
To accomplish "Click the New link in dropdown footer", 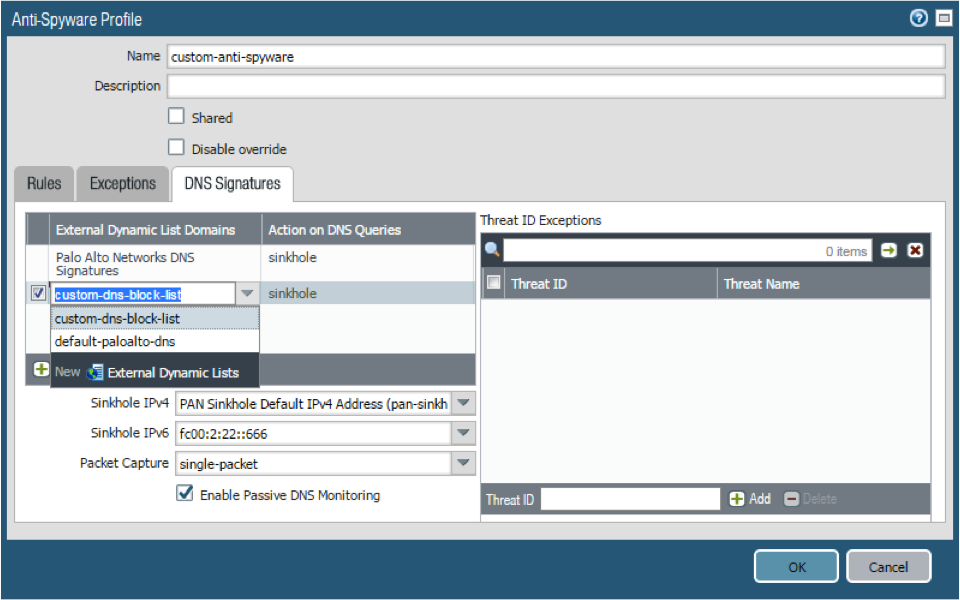I will tap(67, 372).
